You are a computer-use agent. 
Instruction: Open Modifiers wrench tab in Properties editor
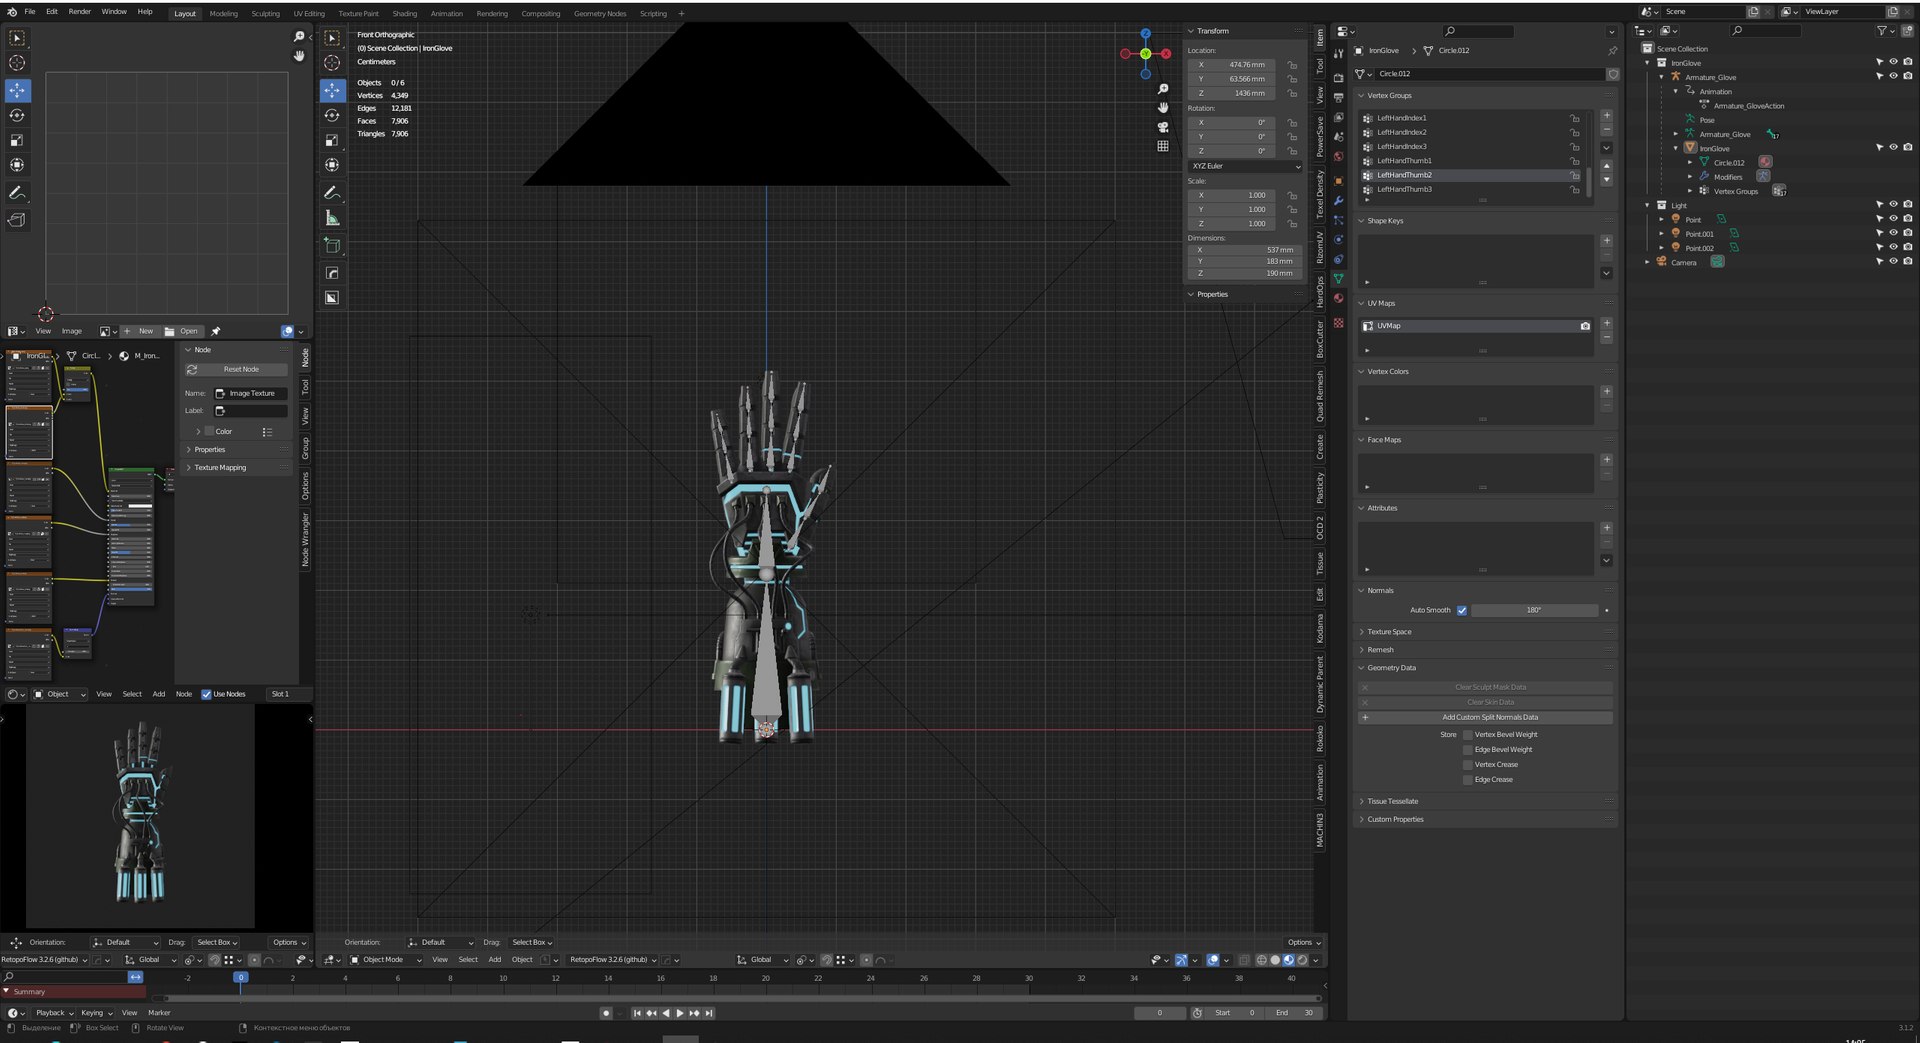1338,201
